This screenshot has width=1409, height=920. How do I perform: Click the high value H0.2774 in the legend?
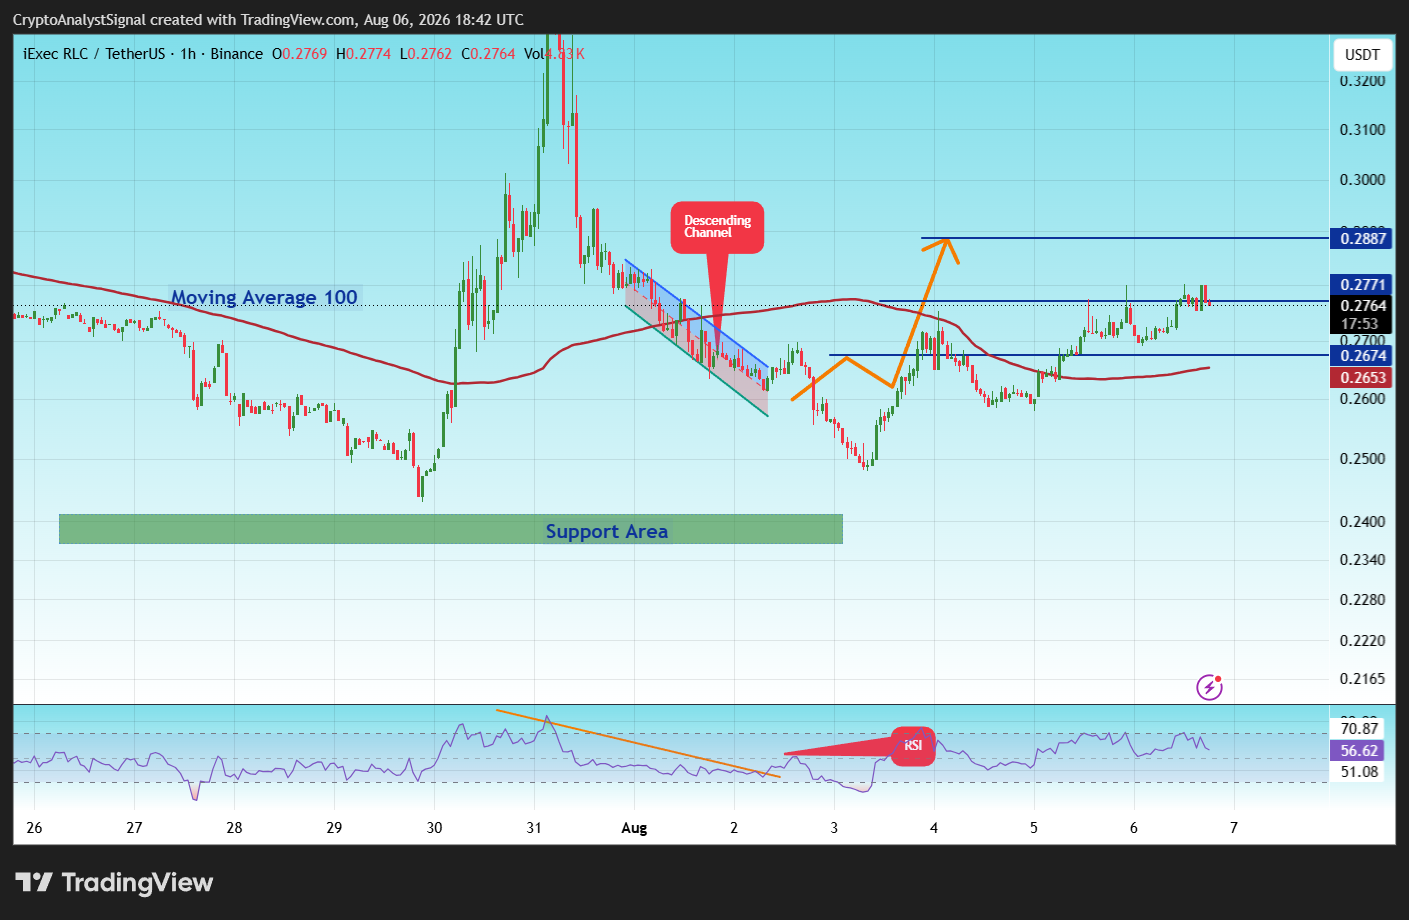[x=363, y=54]
